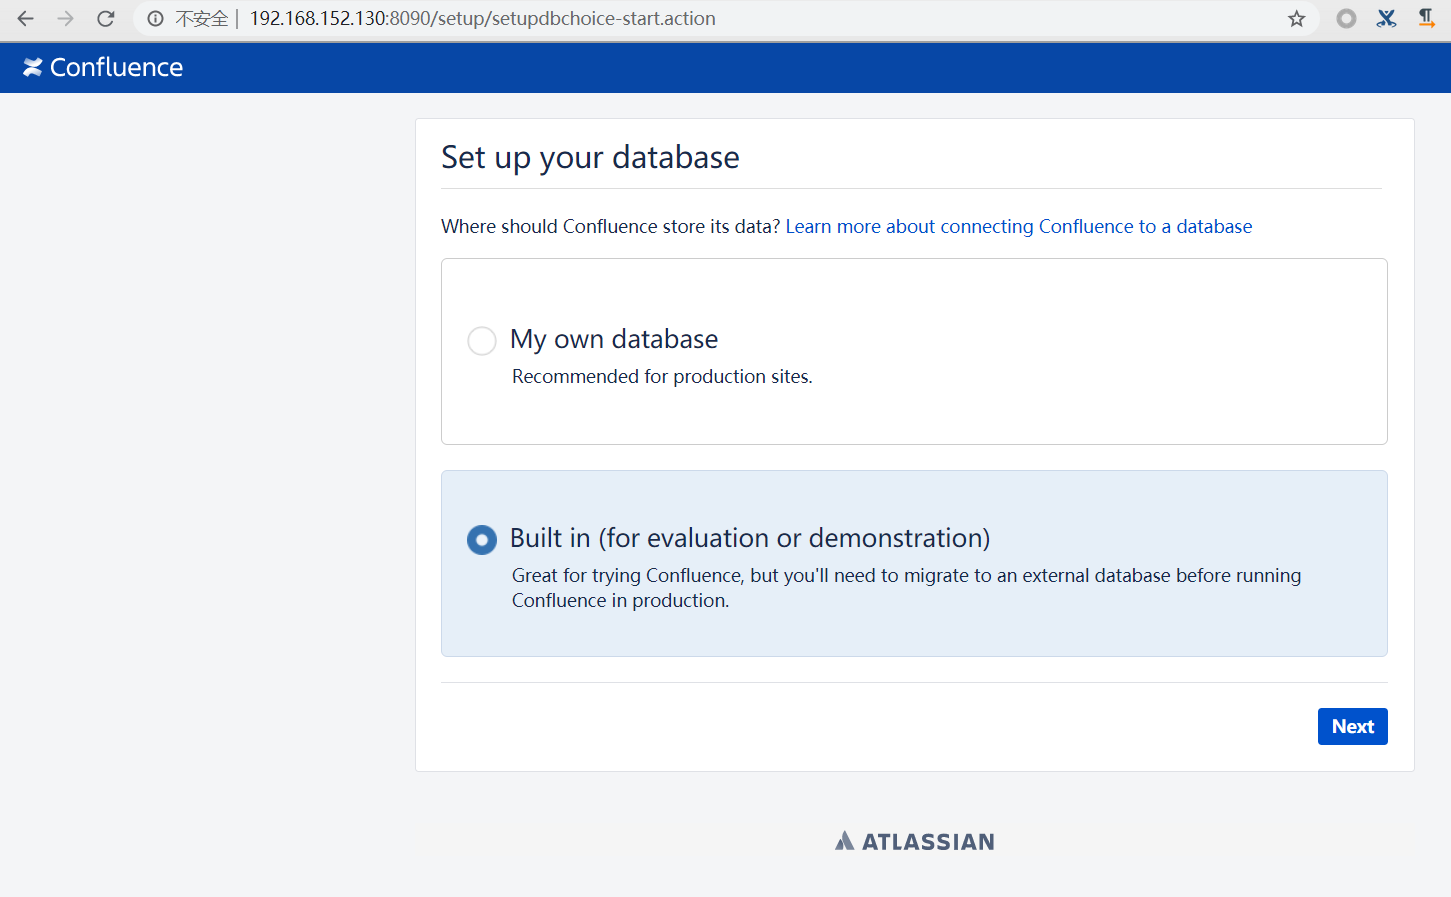
Task: Click the gray circle extension icon
Action: pos(1347,19)
